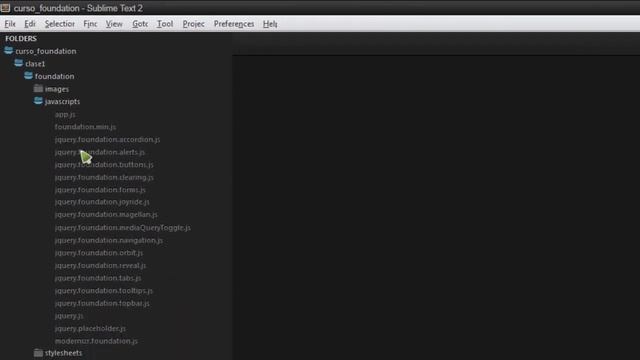Open jquery.foundation.clearing.js file

coord(104,178)
